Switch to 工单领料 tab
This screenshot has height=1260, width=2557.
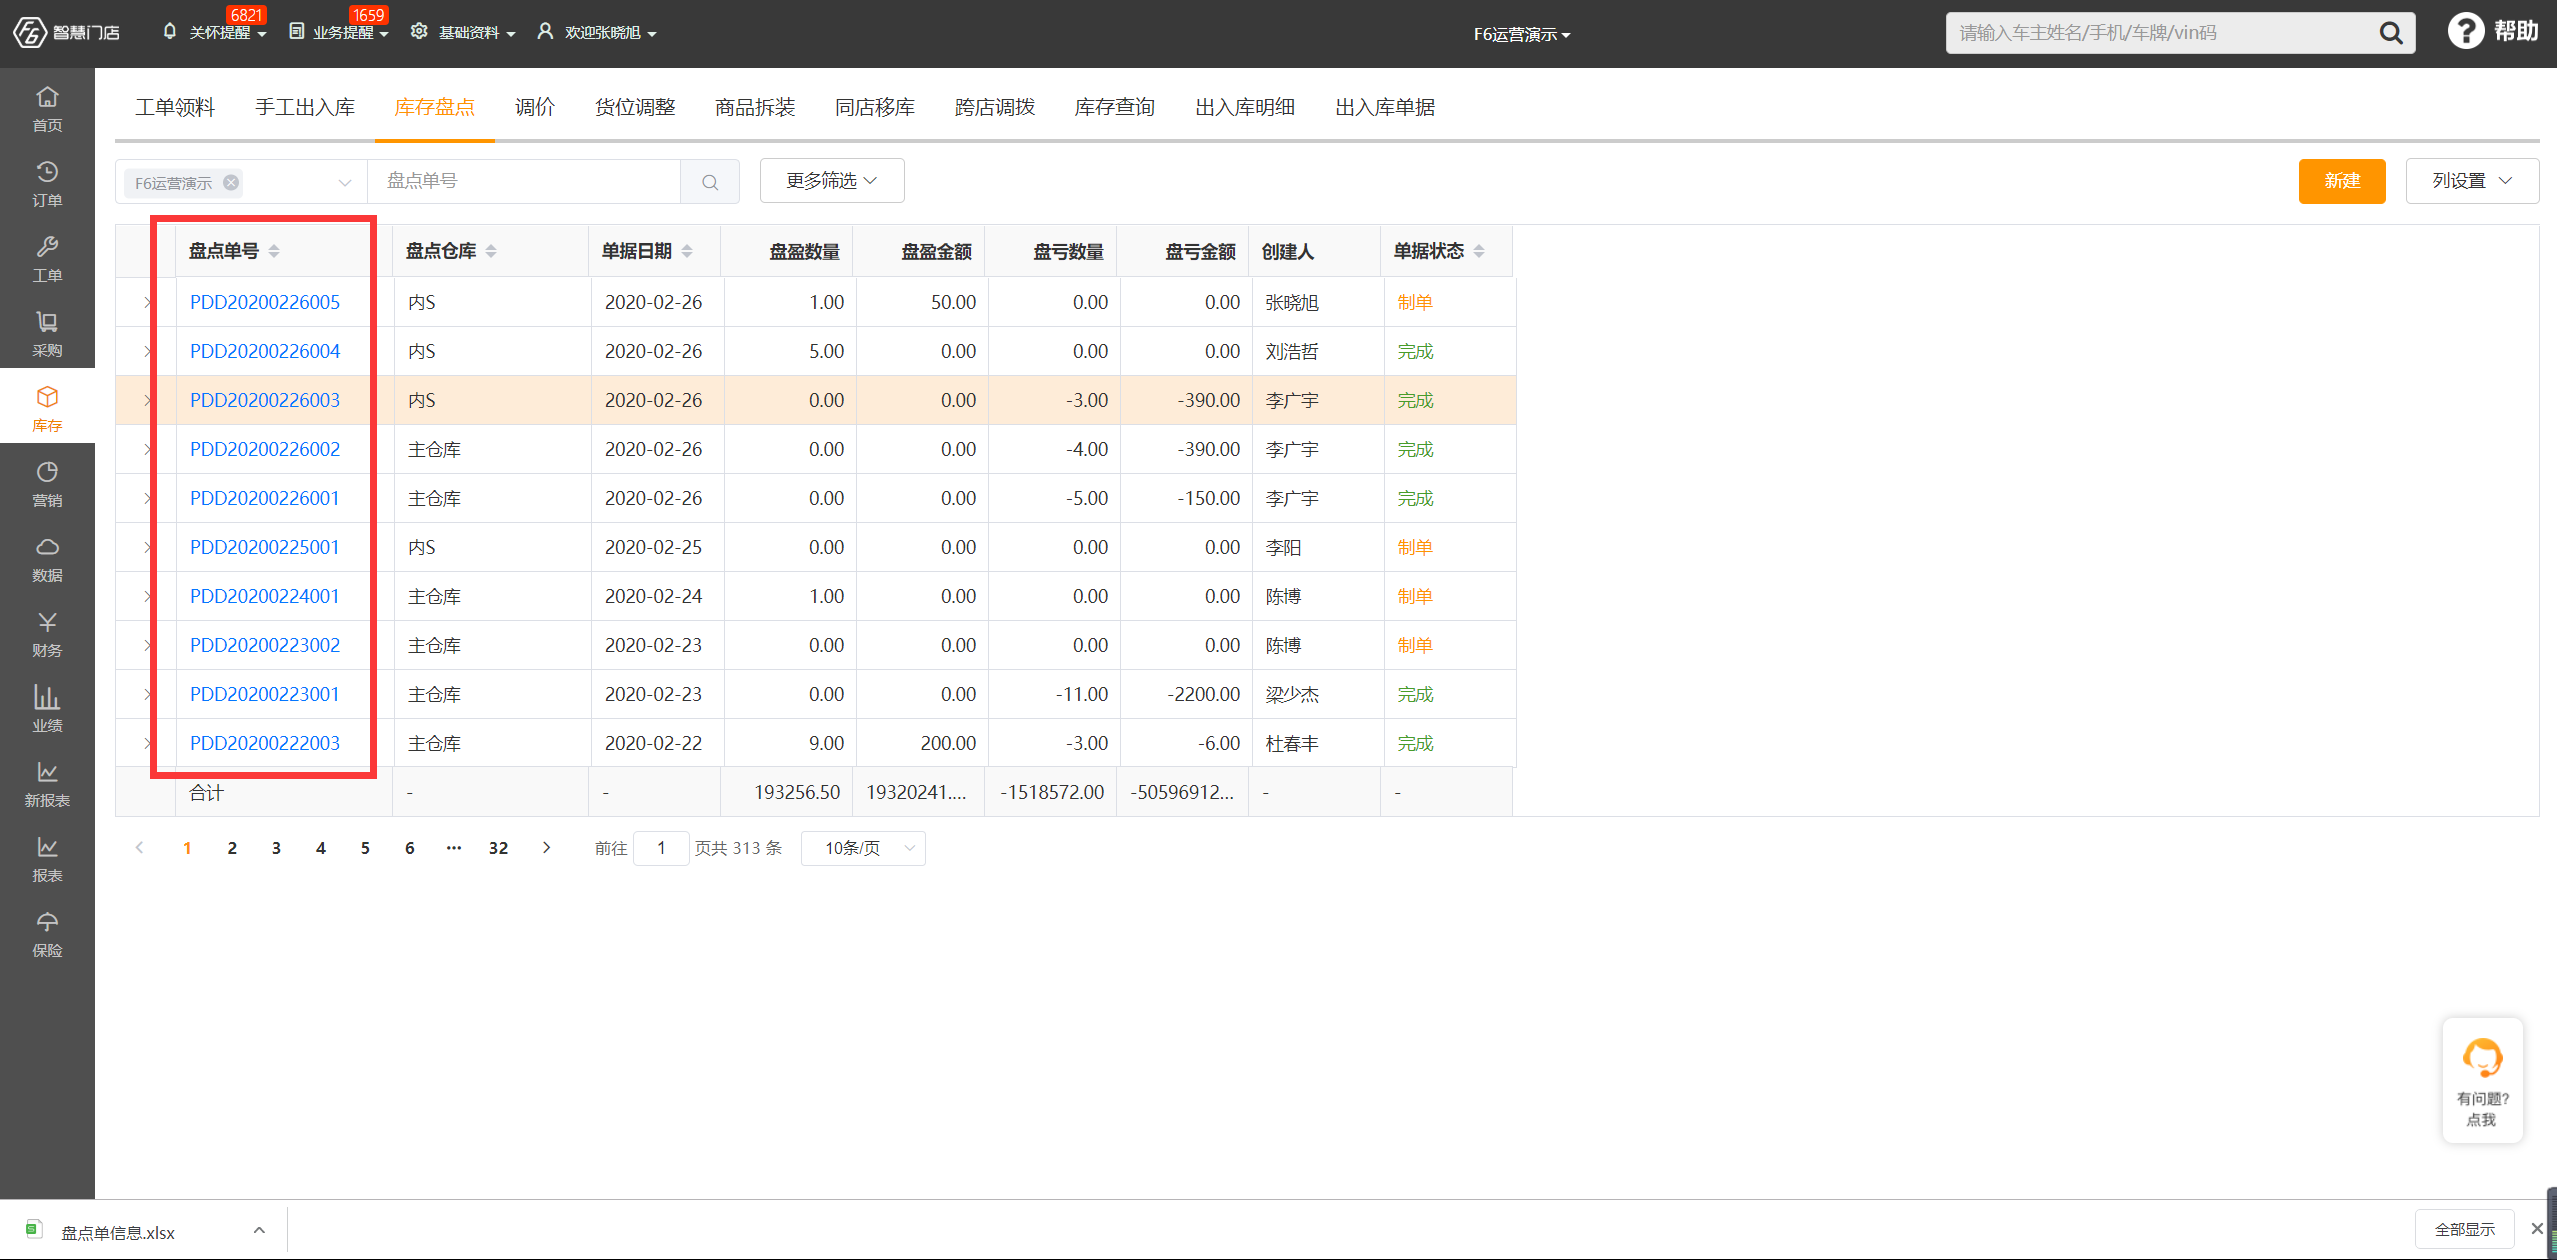[x=175, y=107]
